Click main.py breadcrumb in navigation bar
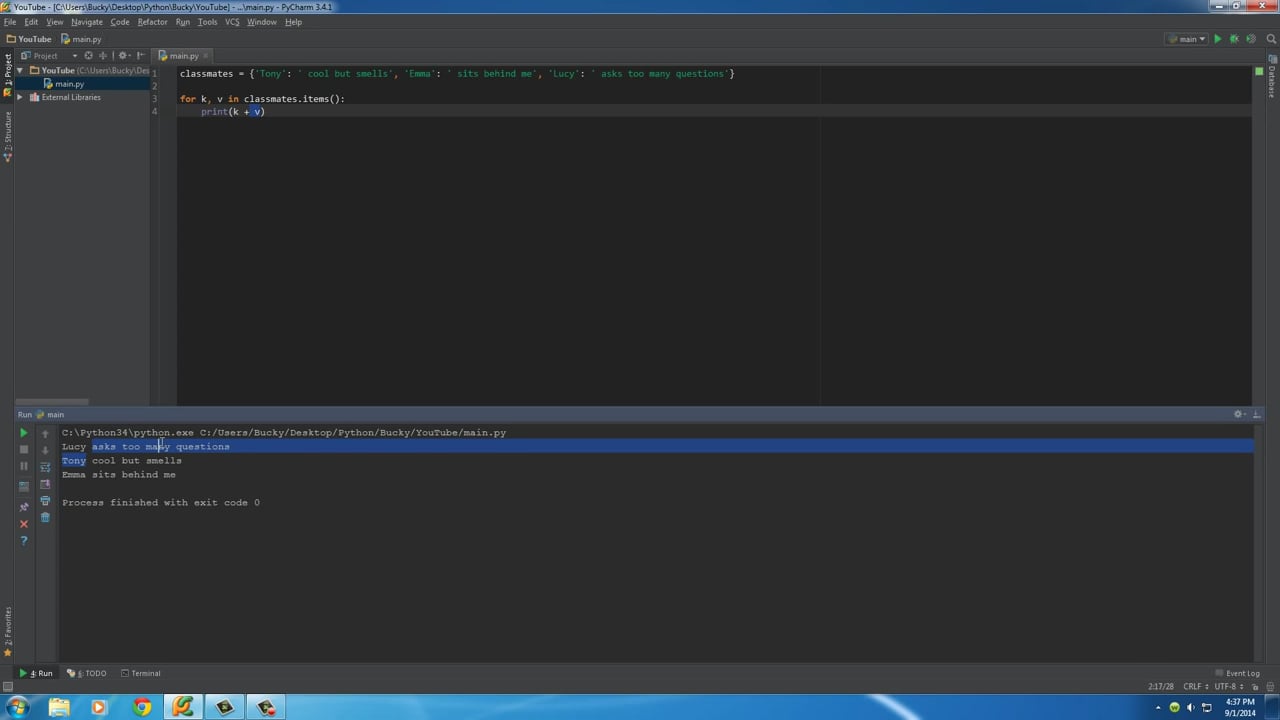 [x=81, y=39]
